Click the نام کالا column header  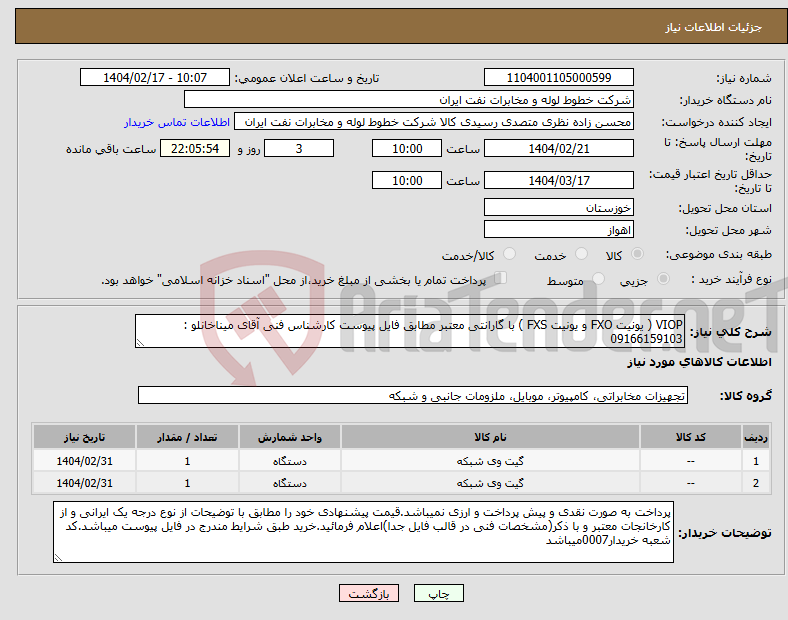[x=490, y=437]
